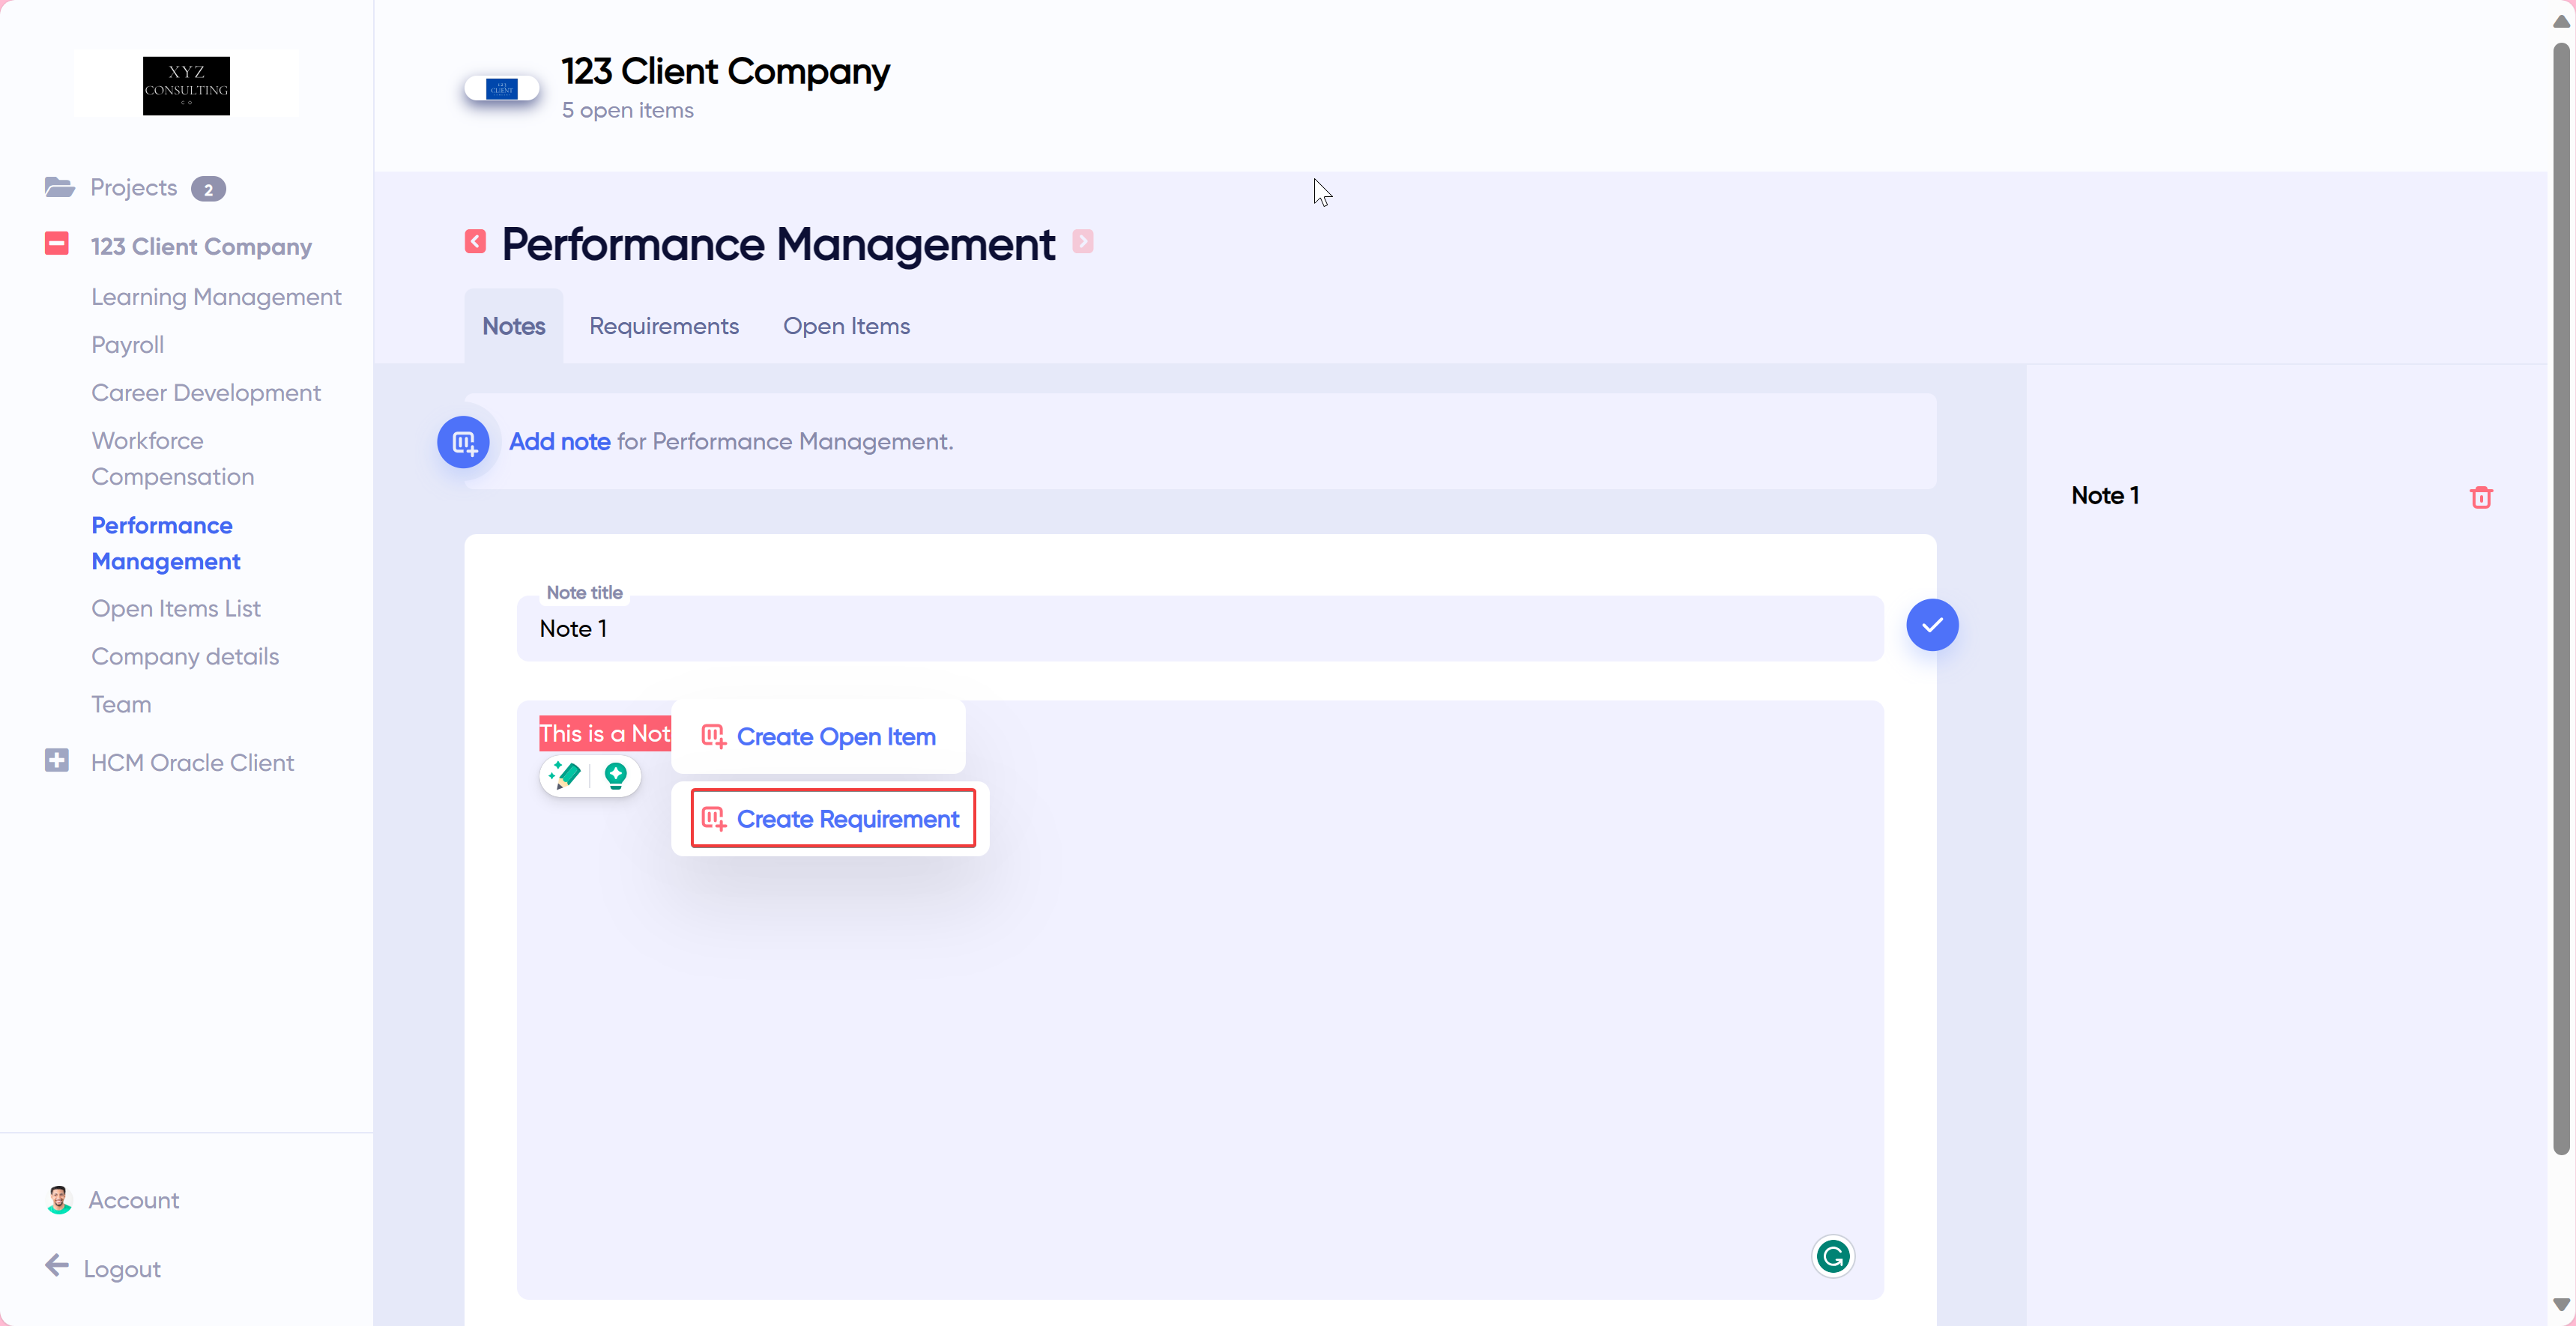2576x1326 pixels.
Task: Switch to the Requirements tab
Action: [663, 326]
